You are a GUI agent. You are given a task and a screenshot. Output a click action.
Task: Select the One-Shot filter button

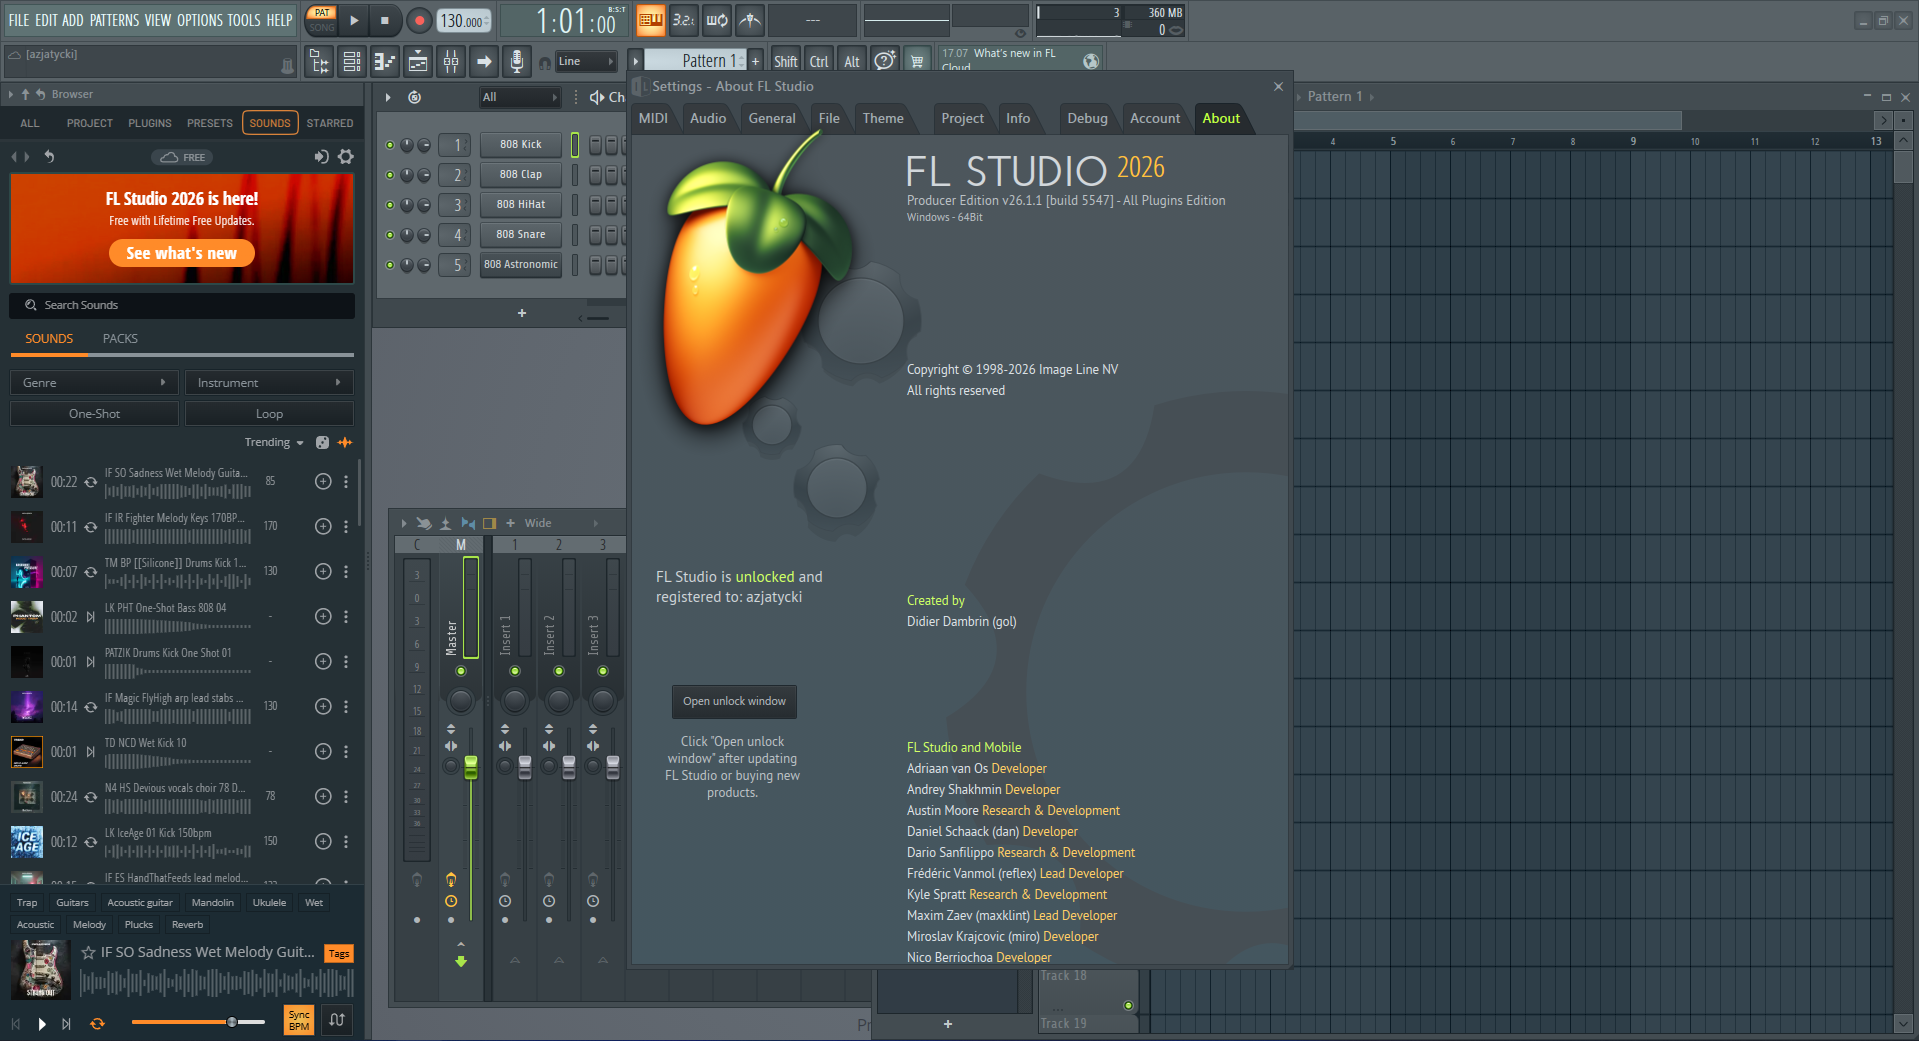click(94, 414)
